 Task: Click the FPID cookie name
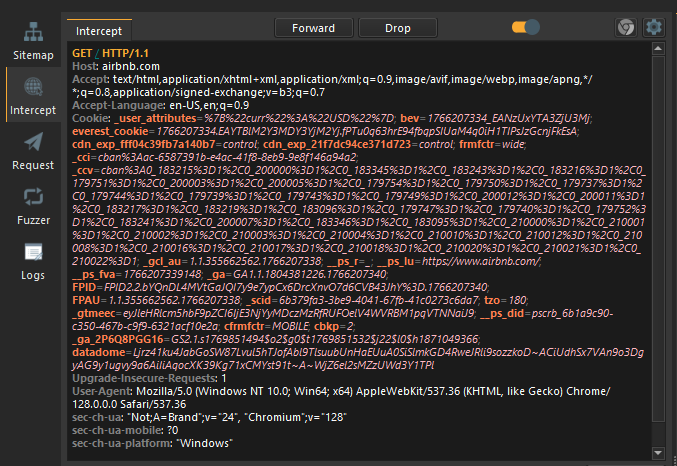click(x=84, y=287)
